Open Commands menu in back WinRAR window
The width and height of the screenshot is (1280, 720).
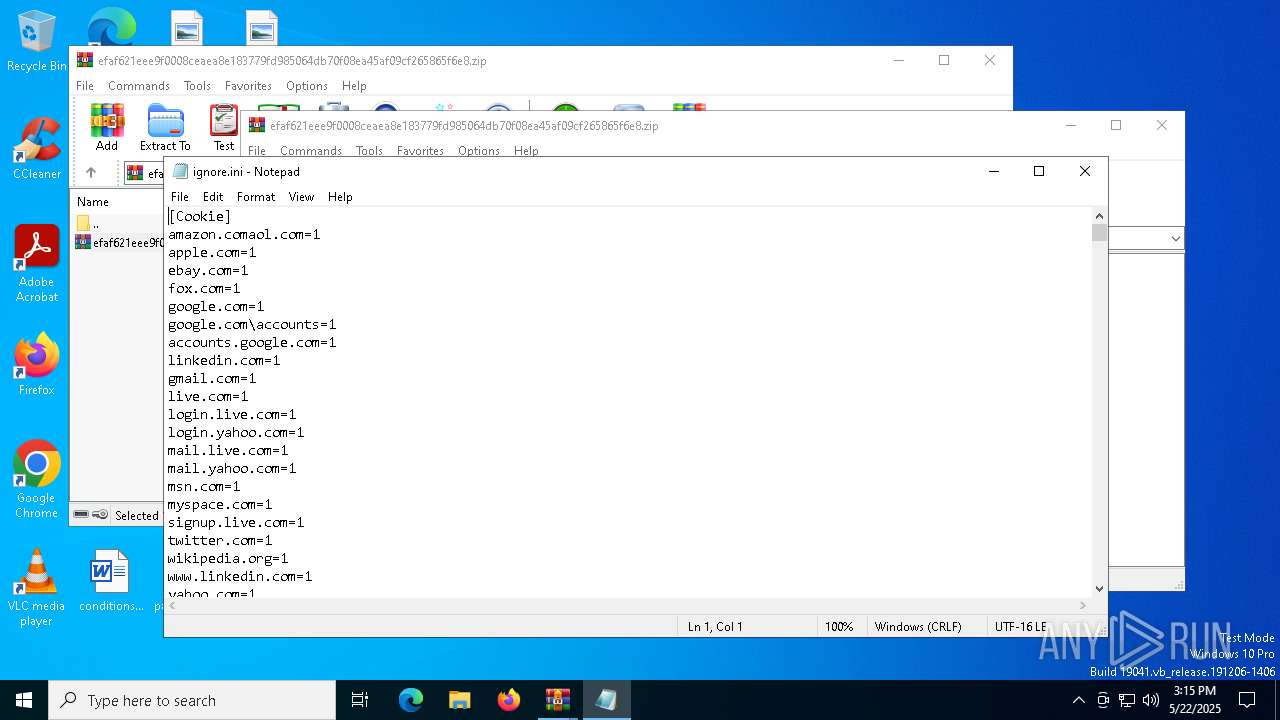click(x=139, y=86)
